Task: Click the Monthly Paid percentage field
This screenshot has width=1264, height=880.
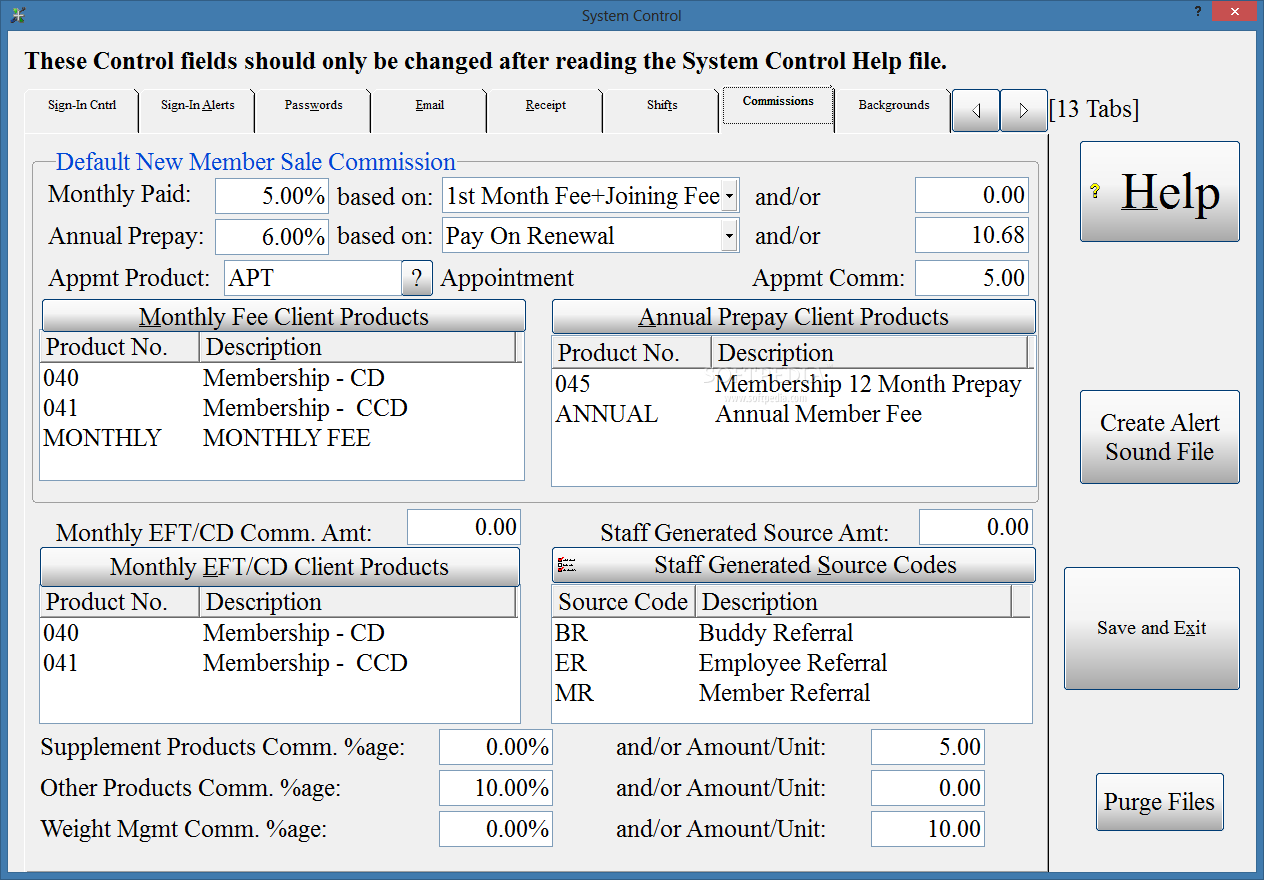Action: 272,196
